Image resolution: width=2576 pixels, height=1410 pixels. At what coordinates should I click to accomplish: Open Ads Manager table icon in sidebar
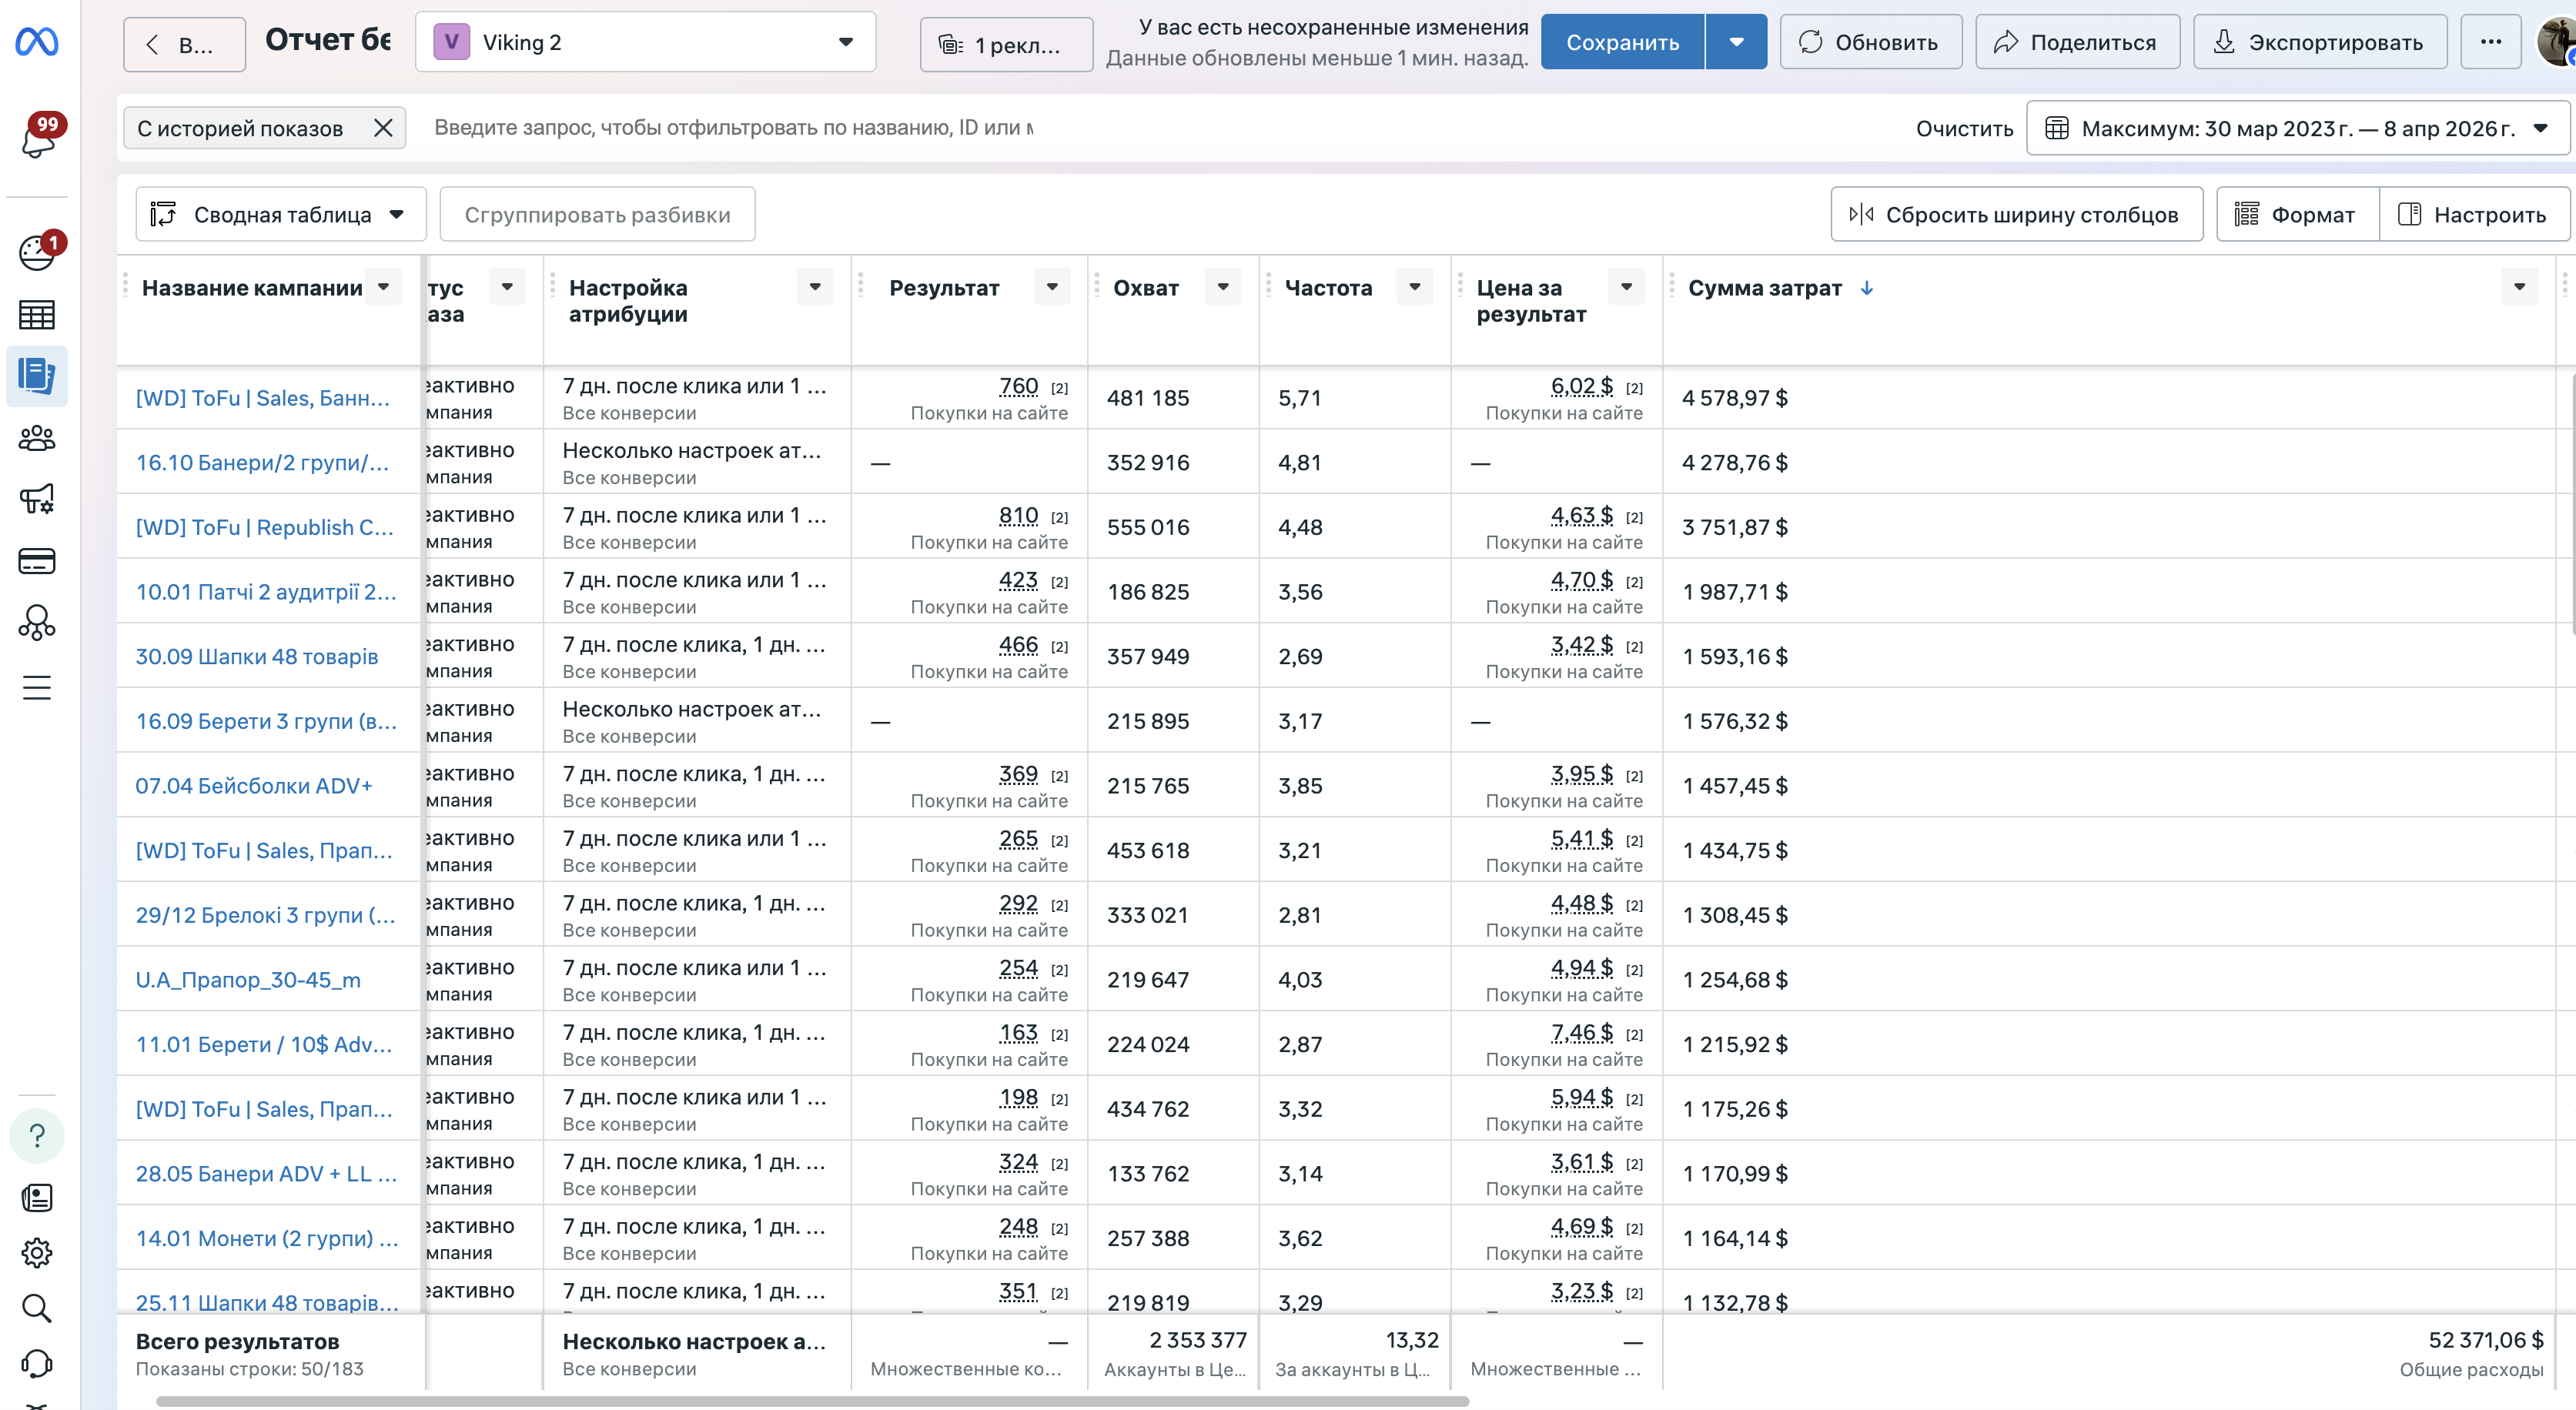[x=37, y=315]
